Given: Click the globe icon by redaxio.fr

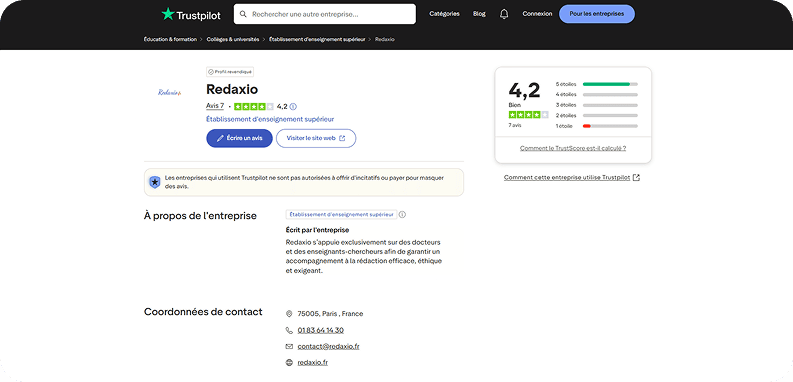Looking at the screenshot, I should 289,363.
